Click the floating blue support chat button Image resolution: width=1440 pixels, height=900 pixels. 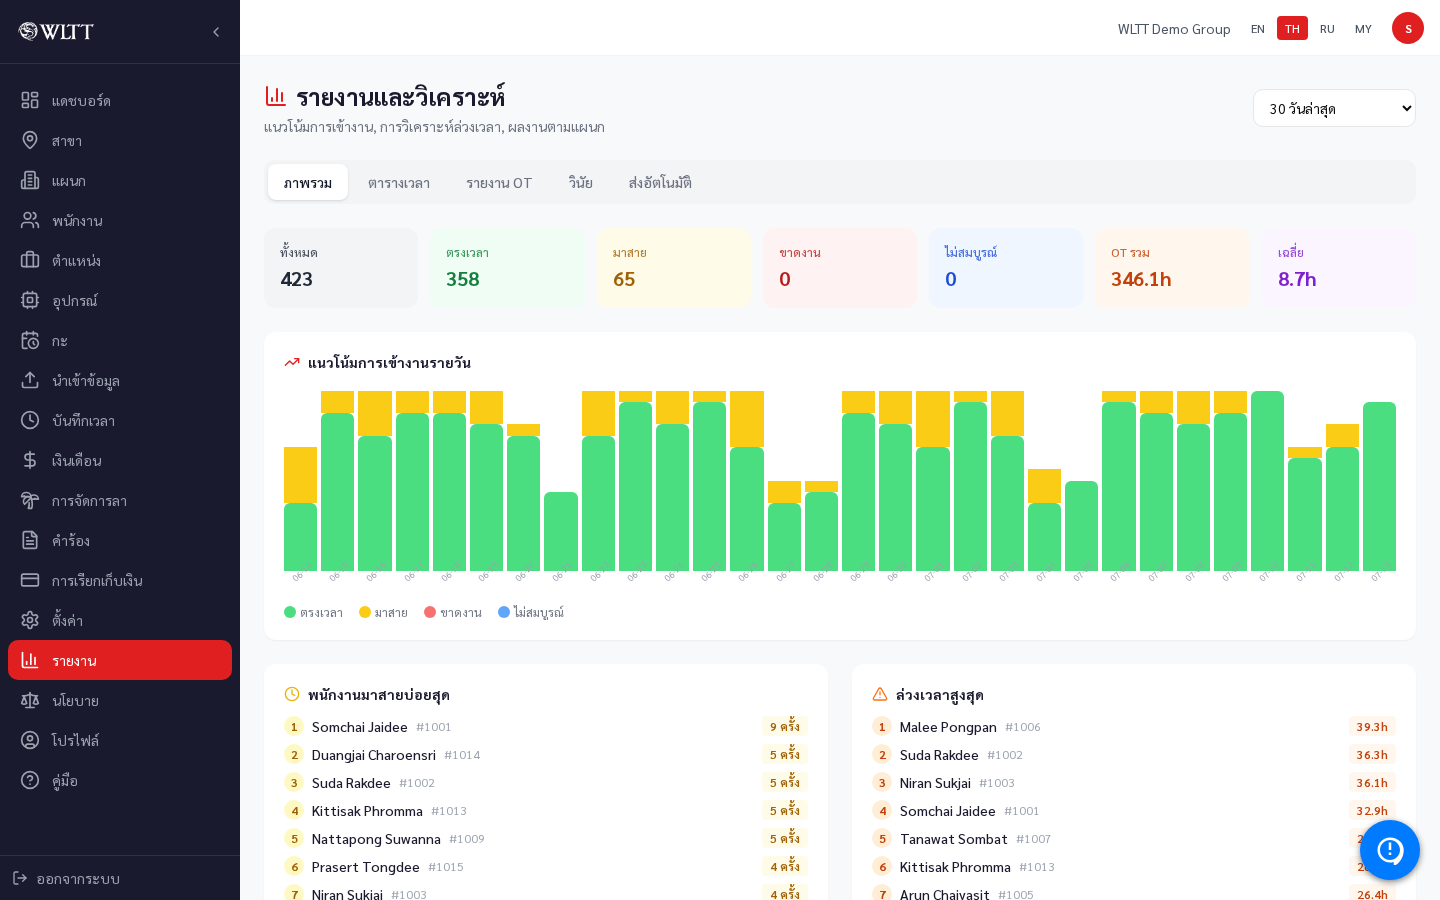1390,850
